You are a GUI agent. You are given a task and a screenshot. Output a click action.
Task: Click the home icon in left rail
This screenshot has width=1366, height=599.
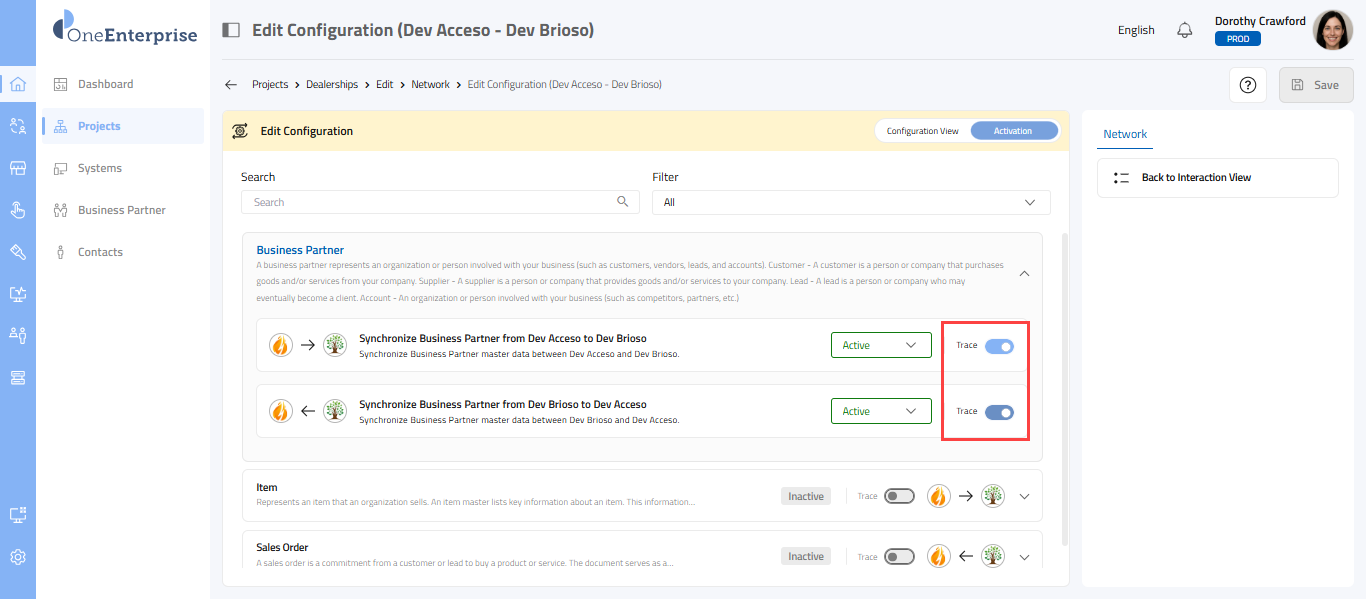[x=17, y=84]
